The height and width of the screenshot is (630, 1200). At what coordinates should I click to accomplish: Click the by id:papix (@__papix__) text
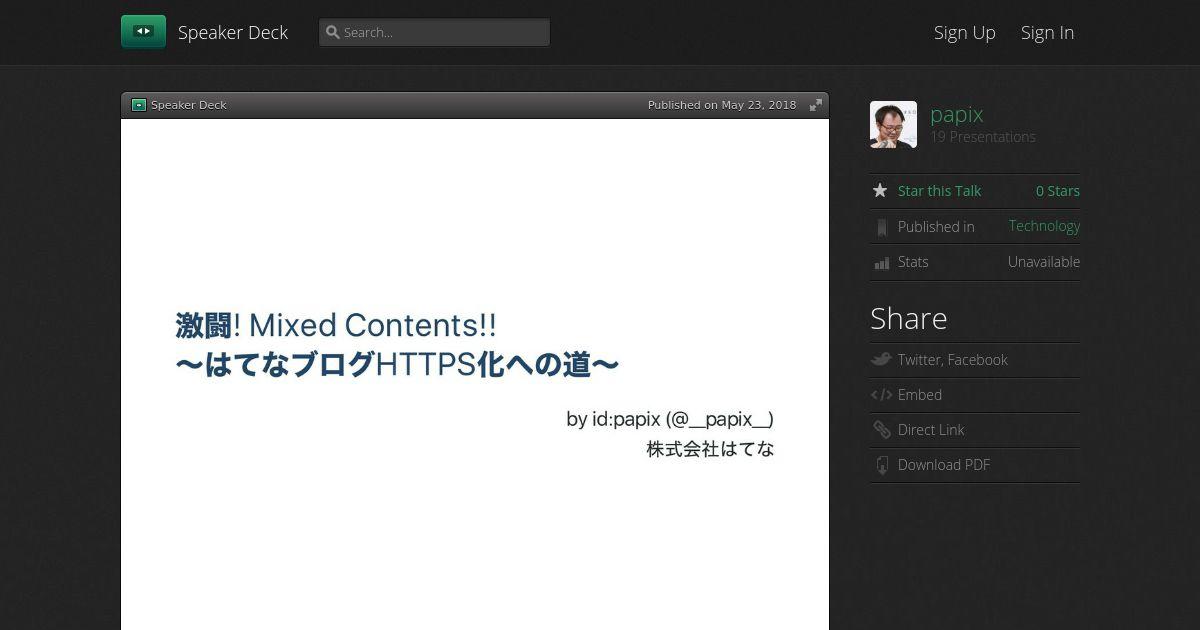point(670,419)
